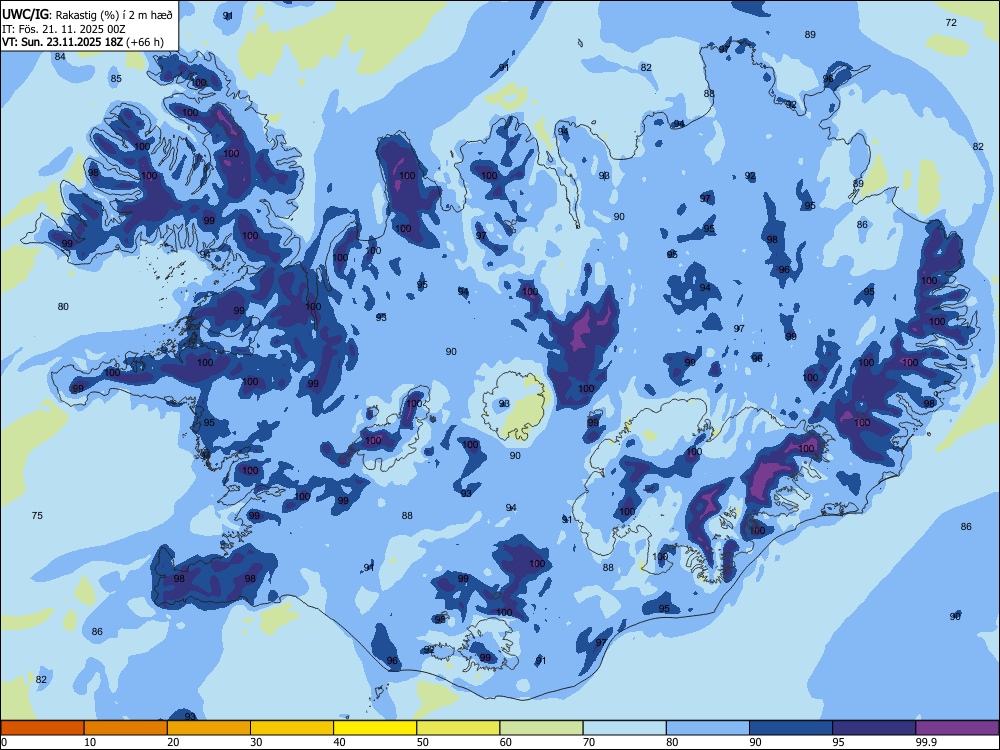Click the 0–10% dark orange legend swatch

42,728
